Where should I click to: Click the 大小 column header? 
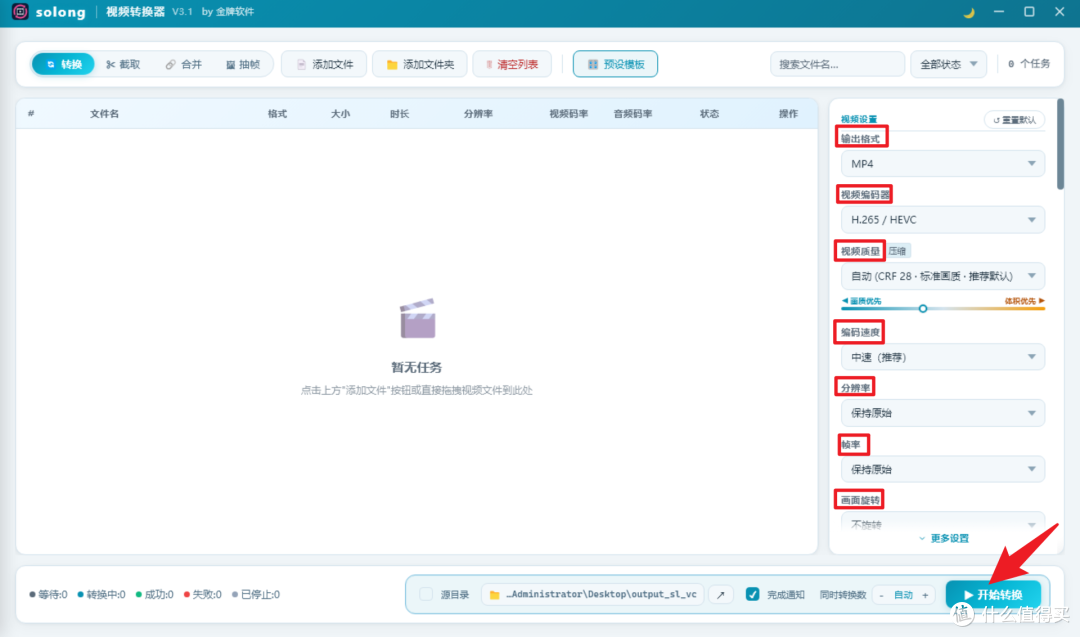(340, 114)
